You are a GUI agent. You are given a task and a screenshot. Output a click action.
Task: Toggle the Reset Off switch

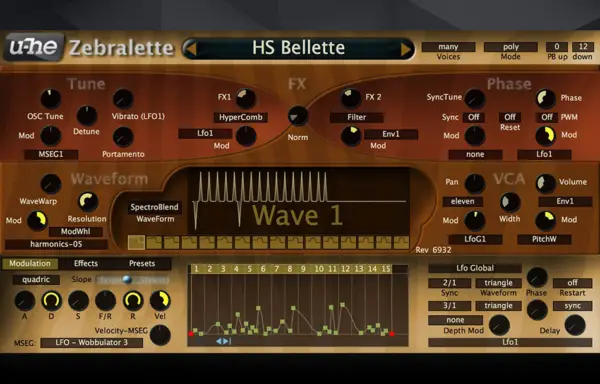click(510, 117)
